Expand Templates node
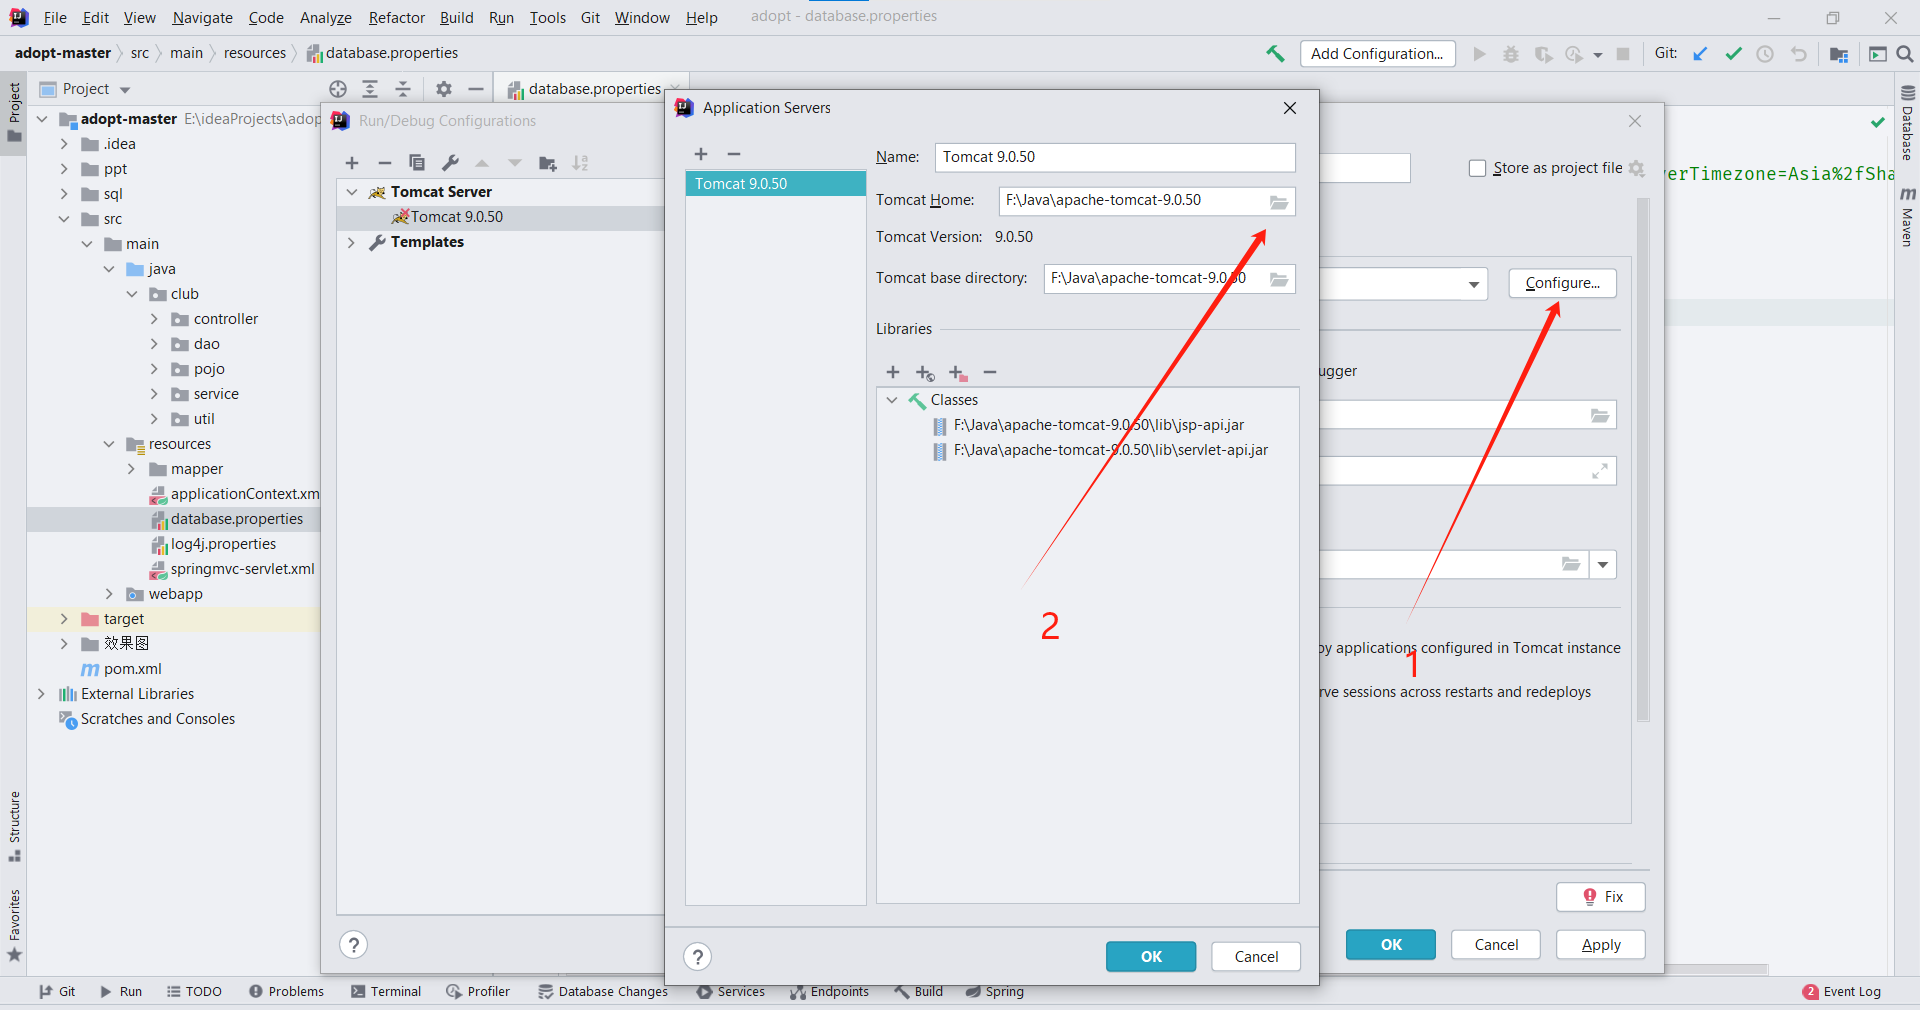Image resolution: width=1920 pixels, height=1010 pixels. point(352,242)
